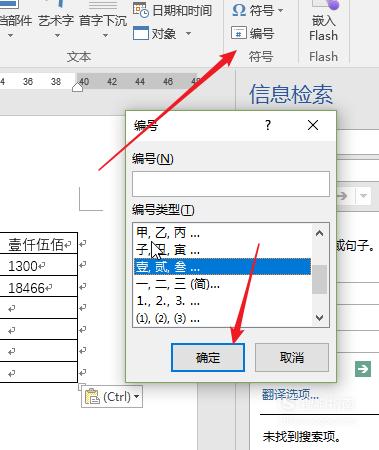The image size is (379, 450).
Task: Expand the Research pane navigation dropdown arrow
Action: pyautogui.click(x=363, y=196)
